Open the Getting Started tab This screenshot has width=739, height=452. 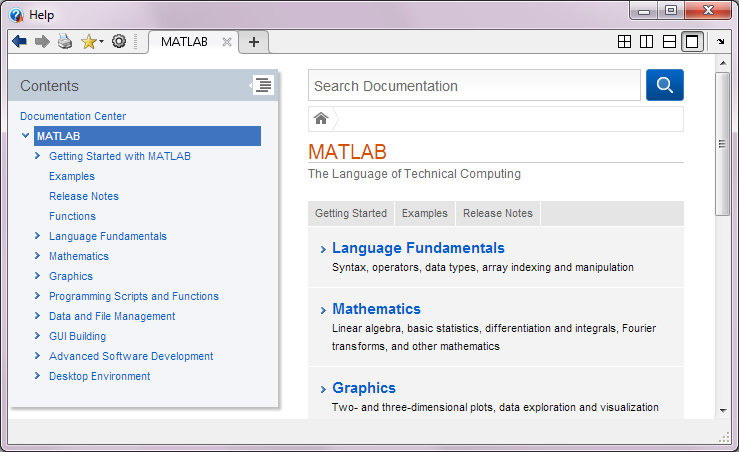pos(351,214)
